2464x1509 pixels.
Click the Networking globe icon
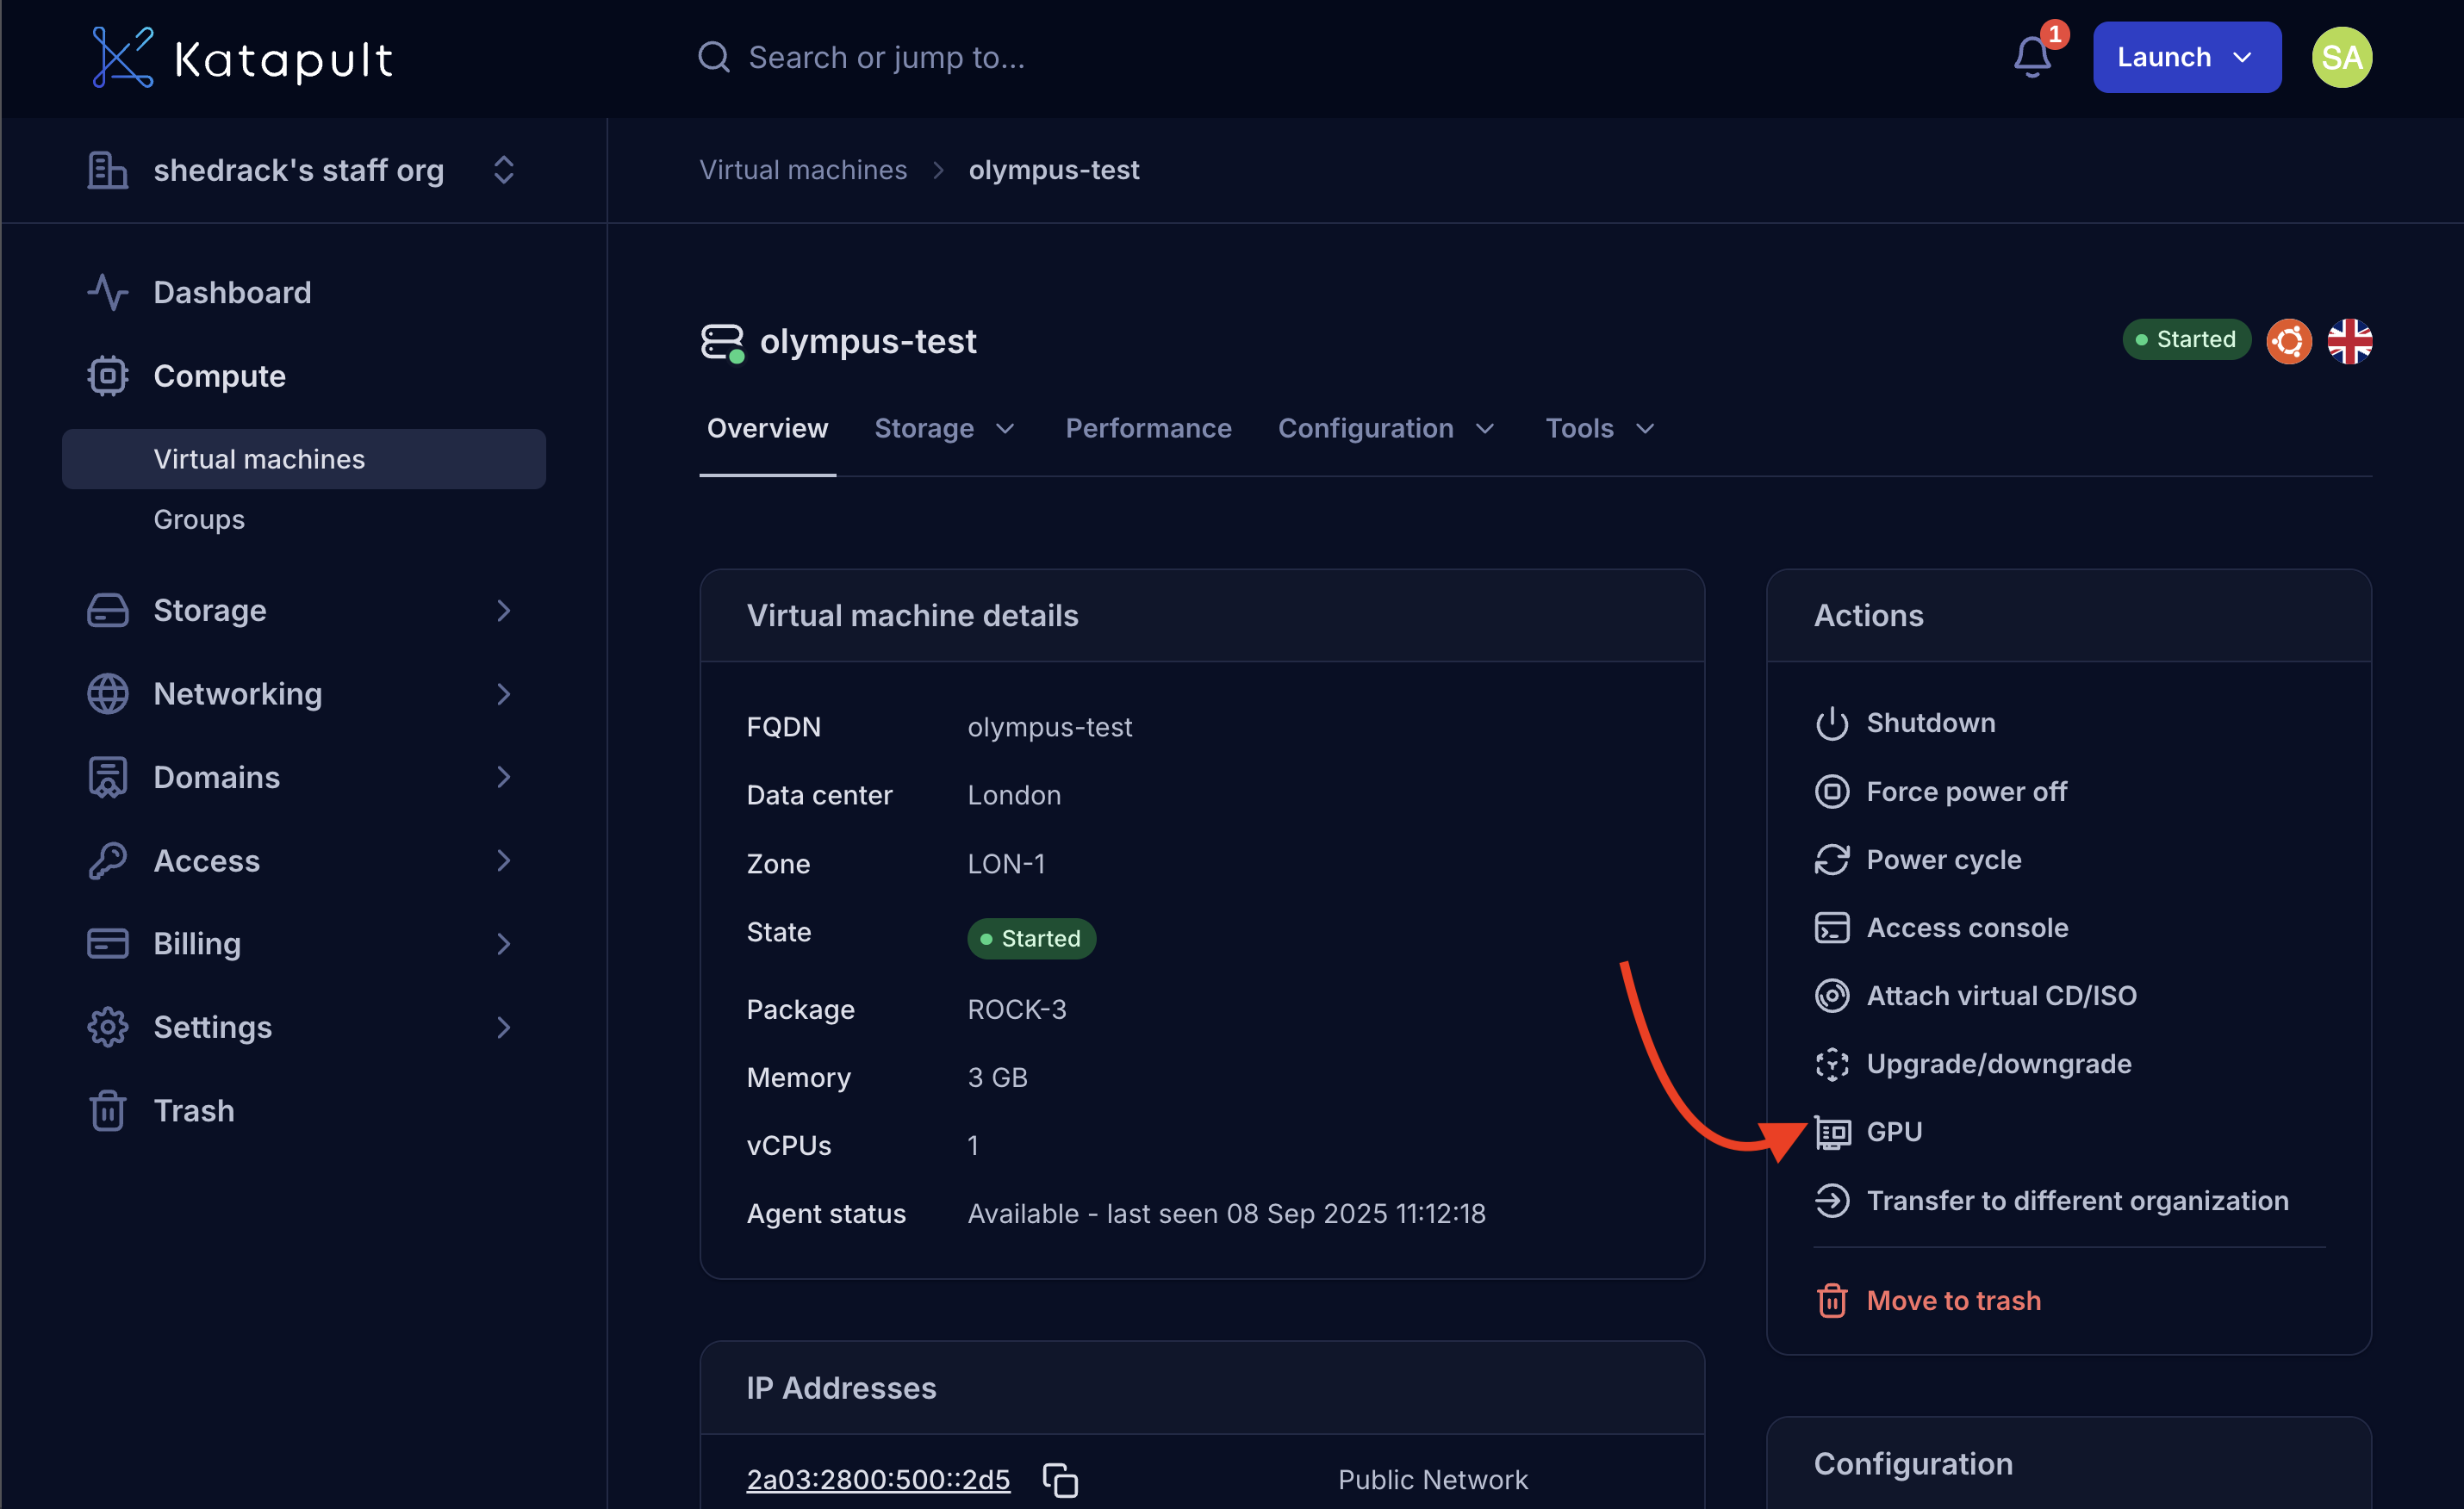[x=107, y=693]
